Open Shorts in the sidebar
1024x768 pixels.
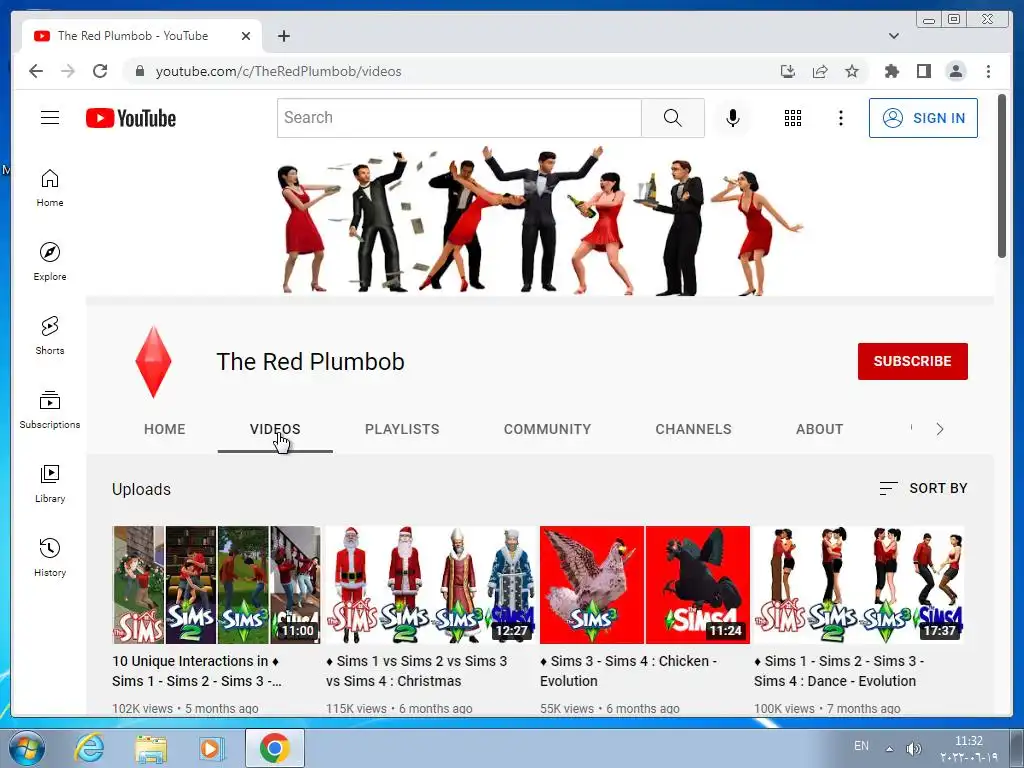50,336
